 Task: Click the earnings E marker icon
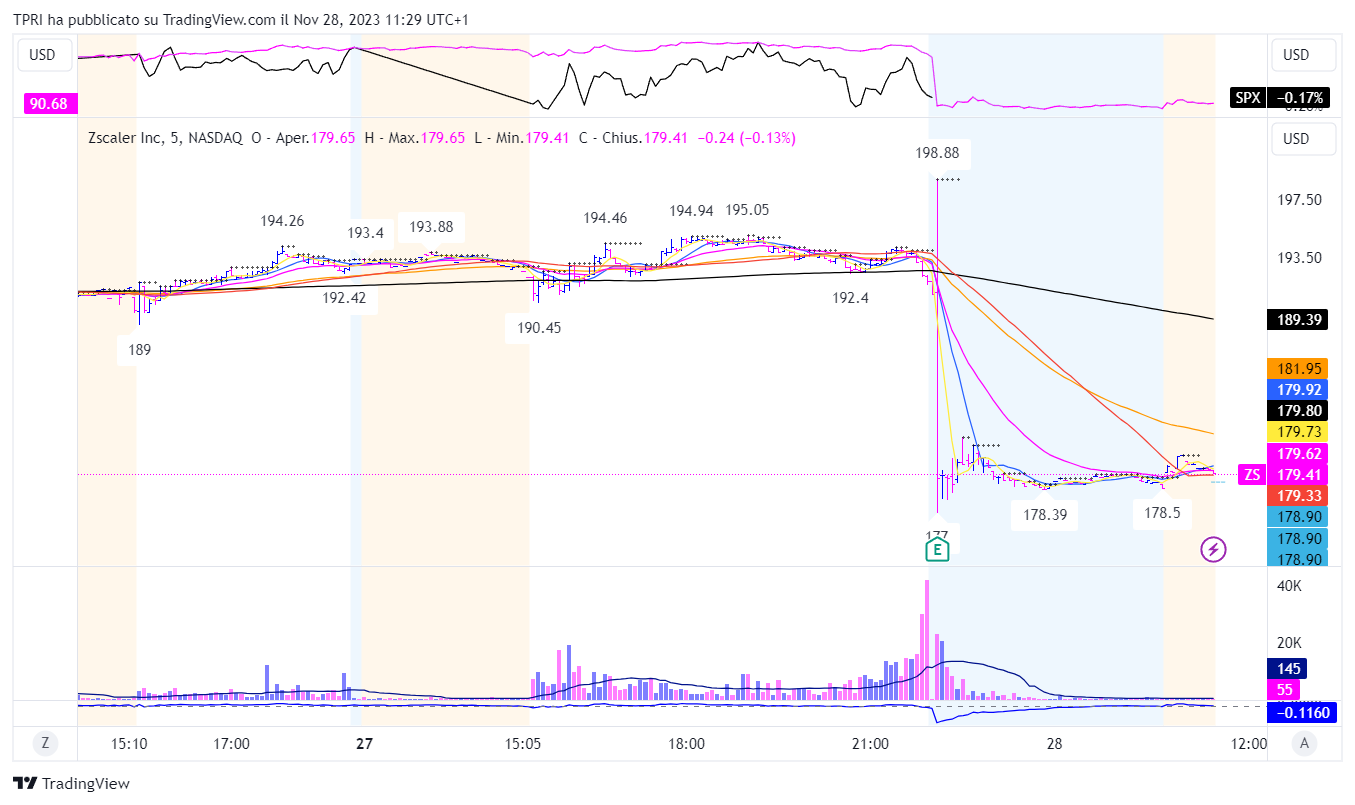tap(936, 549)
